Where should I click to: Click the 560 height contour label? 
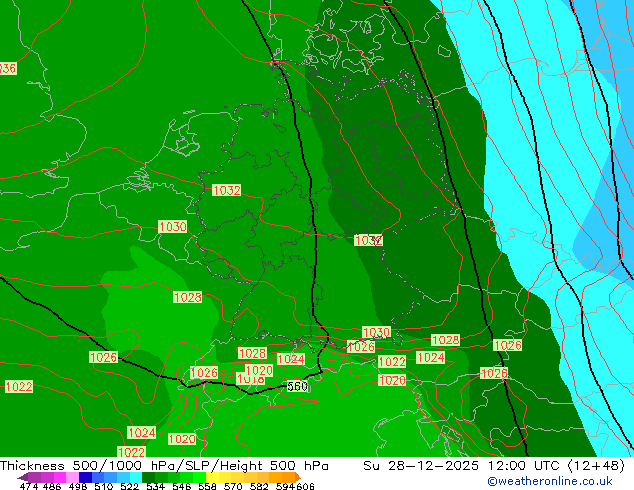click(297, 386)
